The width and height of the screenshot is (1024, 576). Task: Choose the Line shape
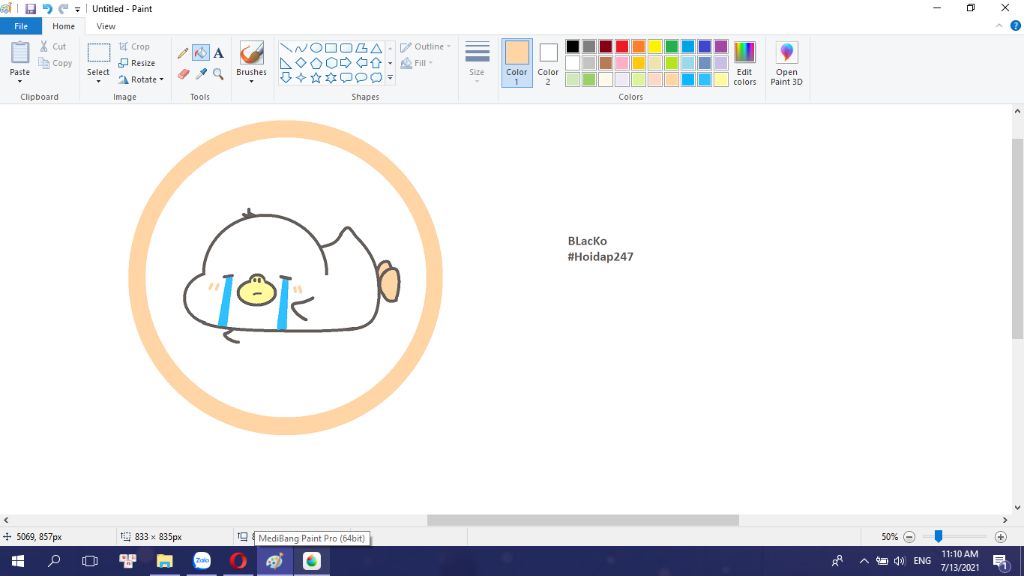(285, 48)
